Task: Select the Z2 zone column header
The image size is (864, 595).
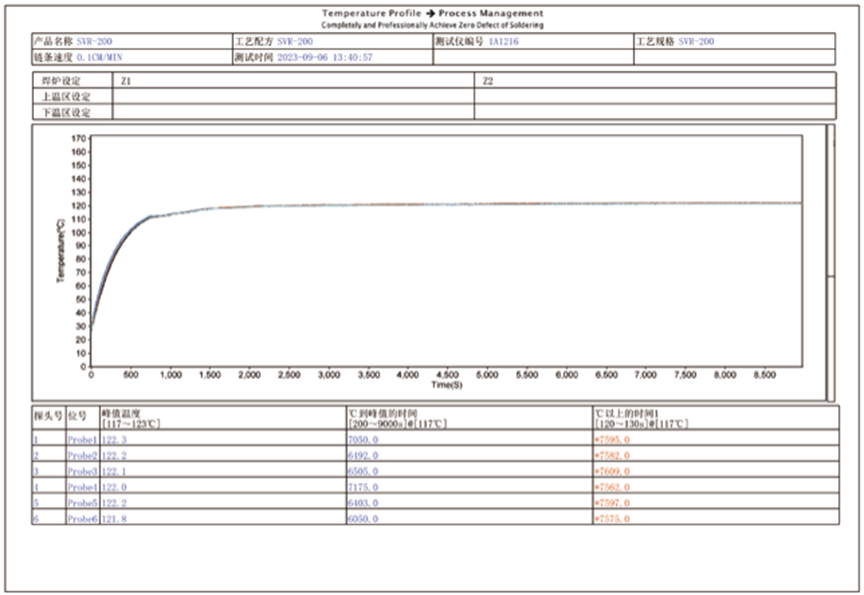Action: (487, 80)
